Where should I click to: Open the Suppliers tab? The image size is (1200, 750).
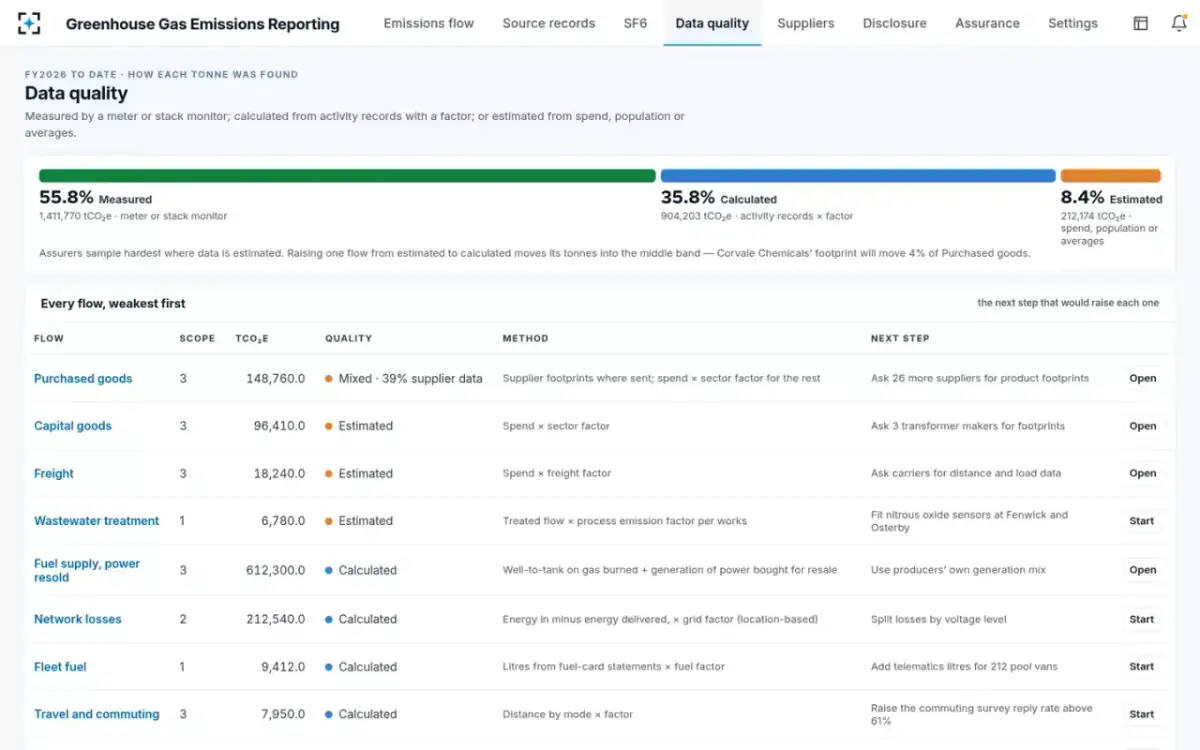point(806,23)
